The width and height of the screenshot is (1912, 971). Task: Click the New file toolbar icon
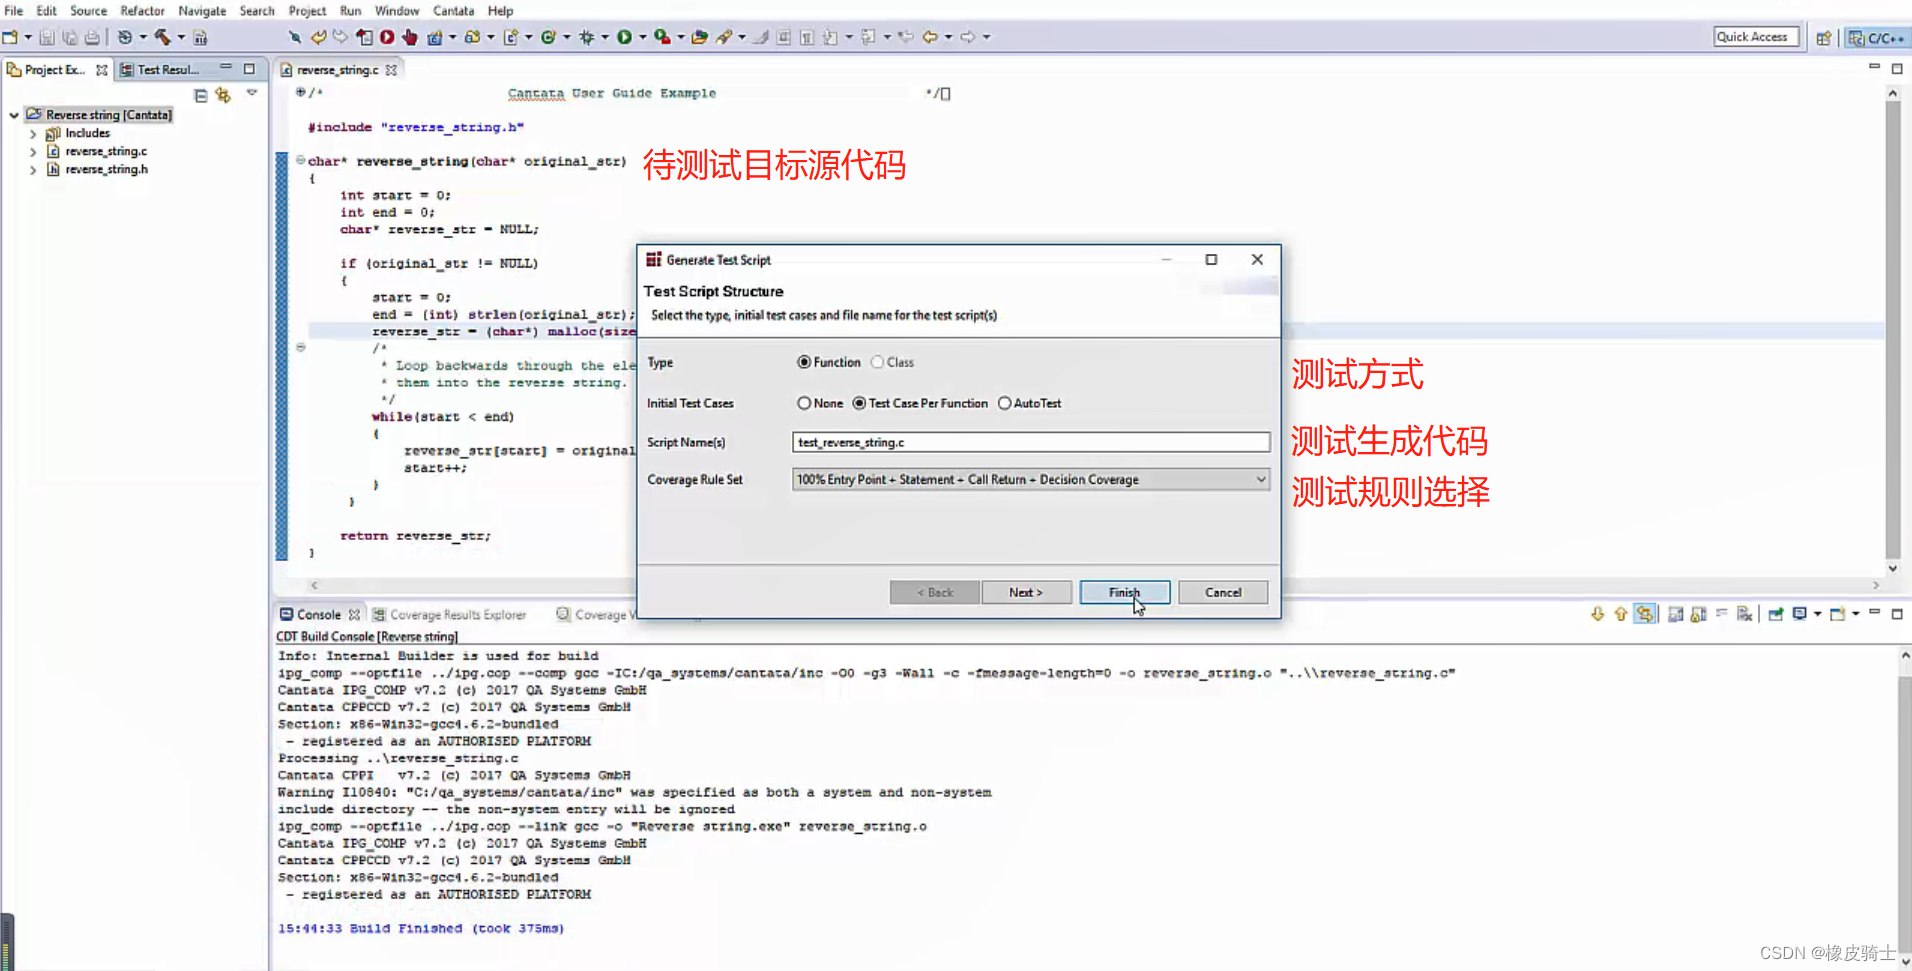tap(11, 37)
